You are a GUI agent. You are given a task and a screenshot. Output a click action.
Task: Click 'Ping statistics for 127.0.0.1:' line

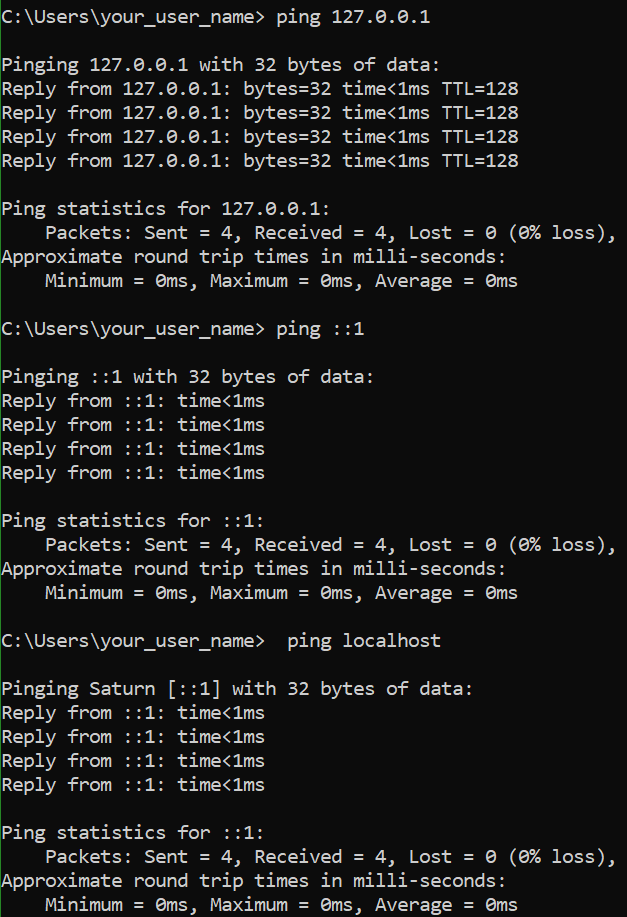166,209
